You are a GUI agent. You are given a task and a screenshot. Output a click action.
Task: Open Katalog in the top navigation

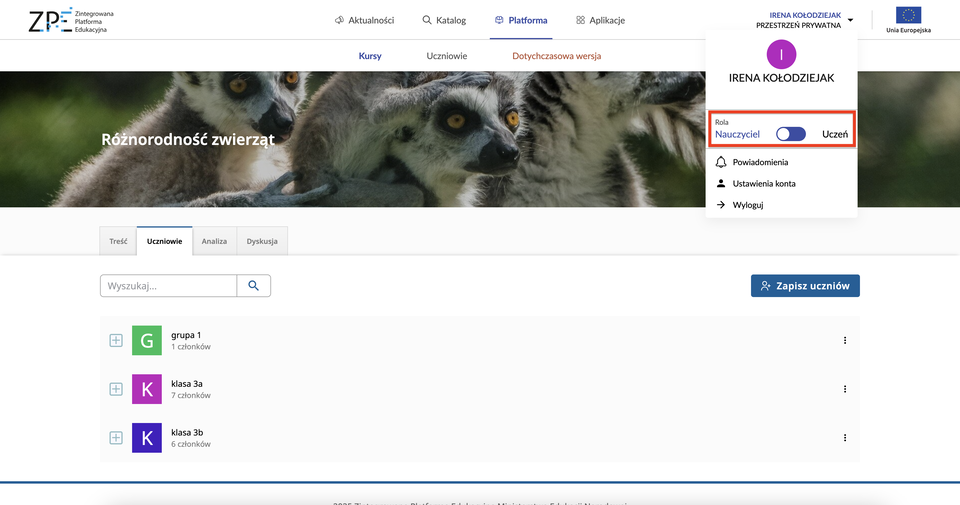tap(444, 20)
